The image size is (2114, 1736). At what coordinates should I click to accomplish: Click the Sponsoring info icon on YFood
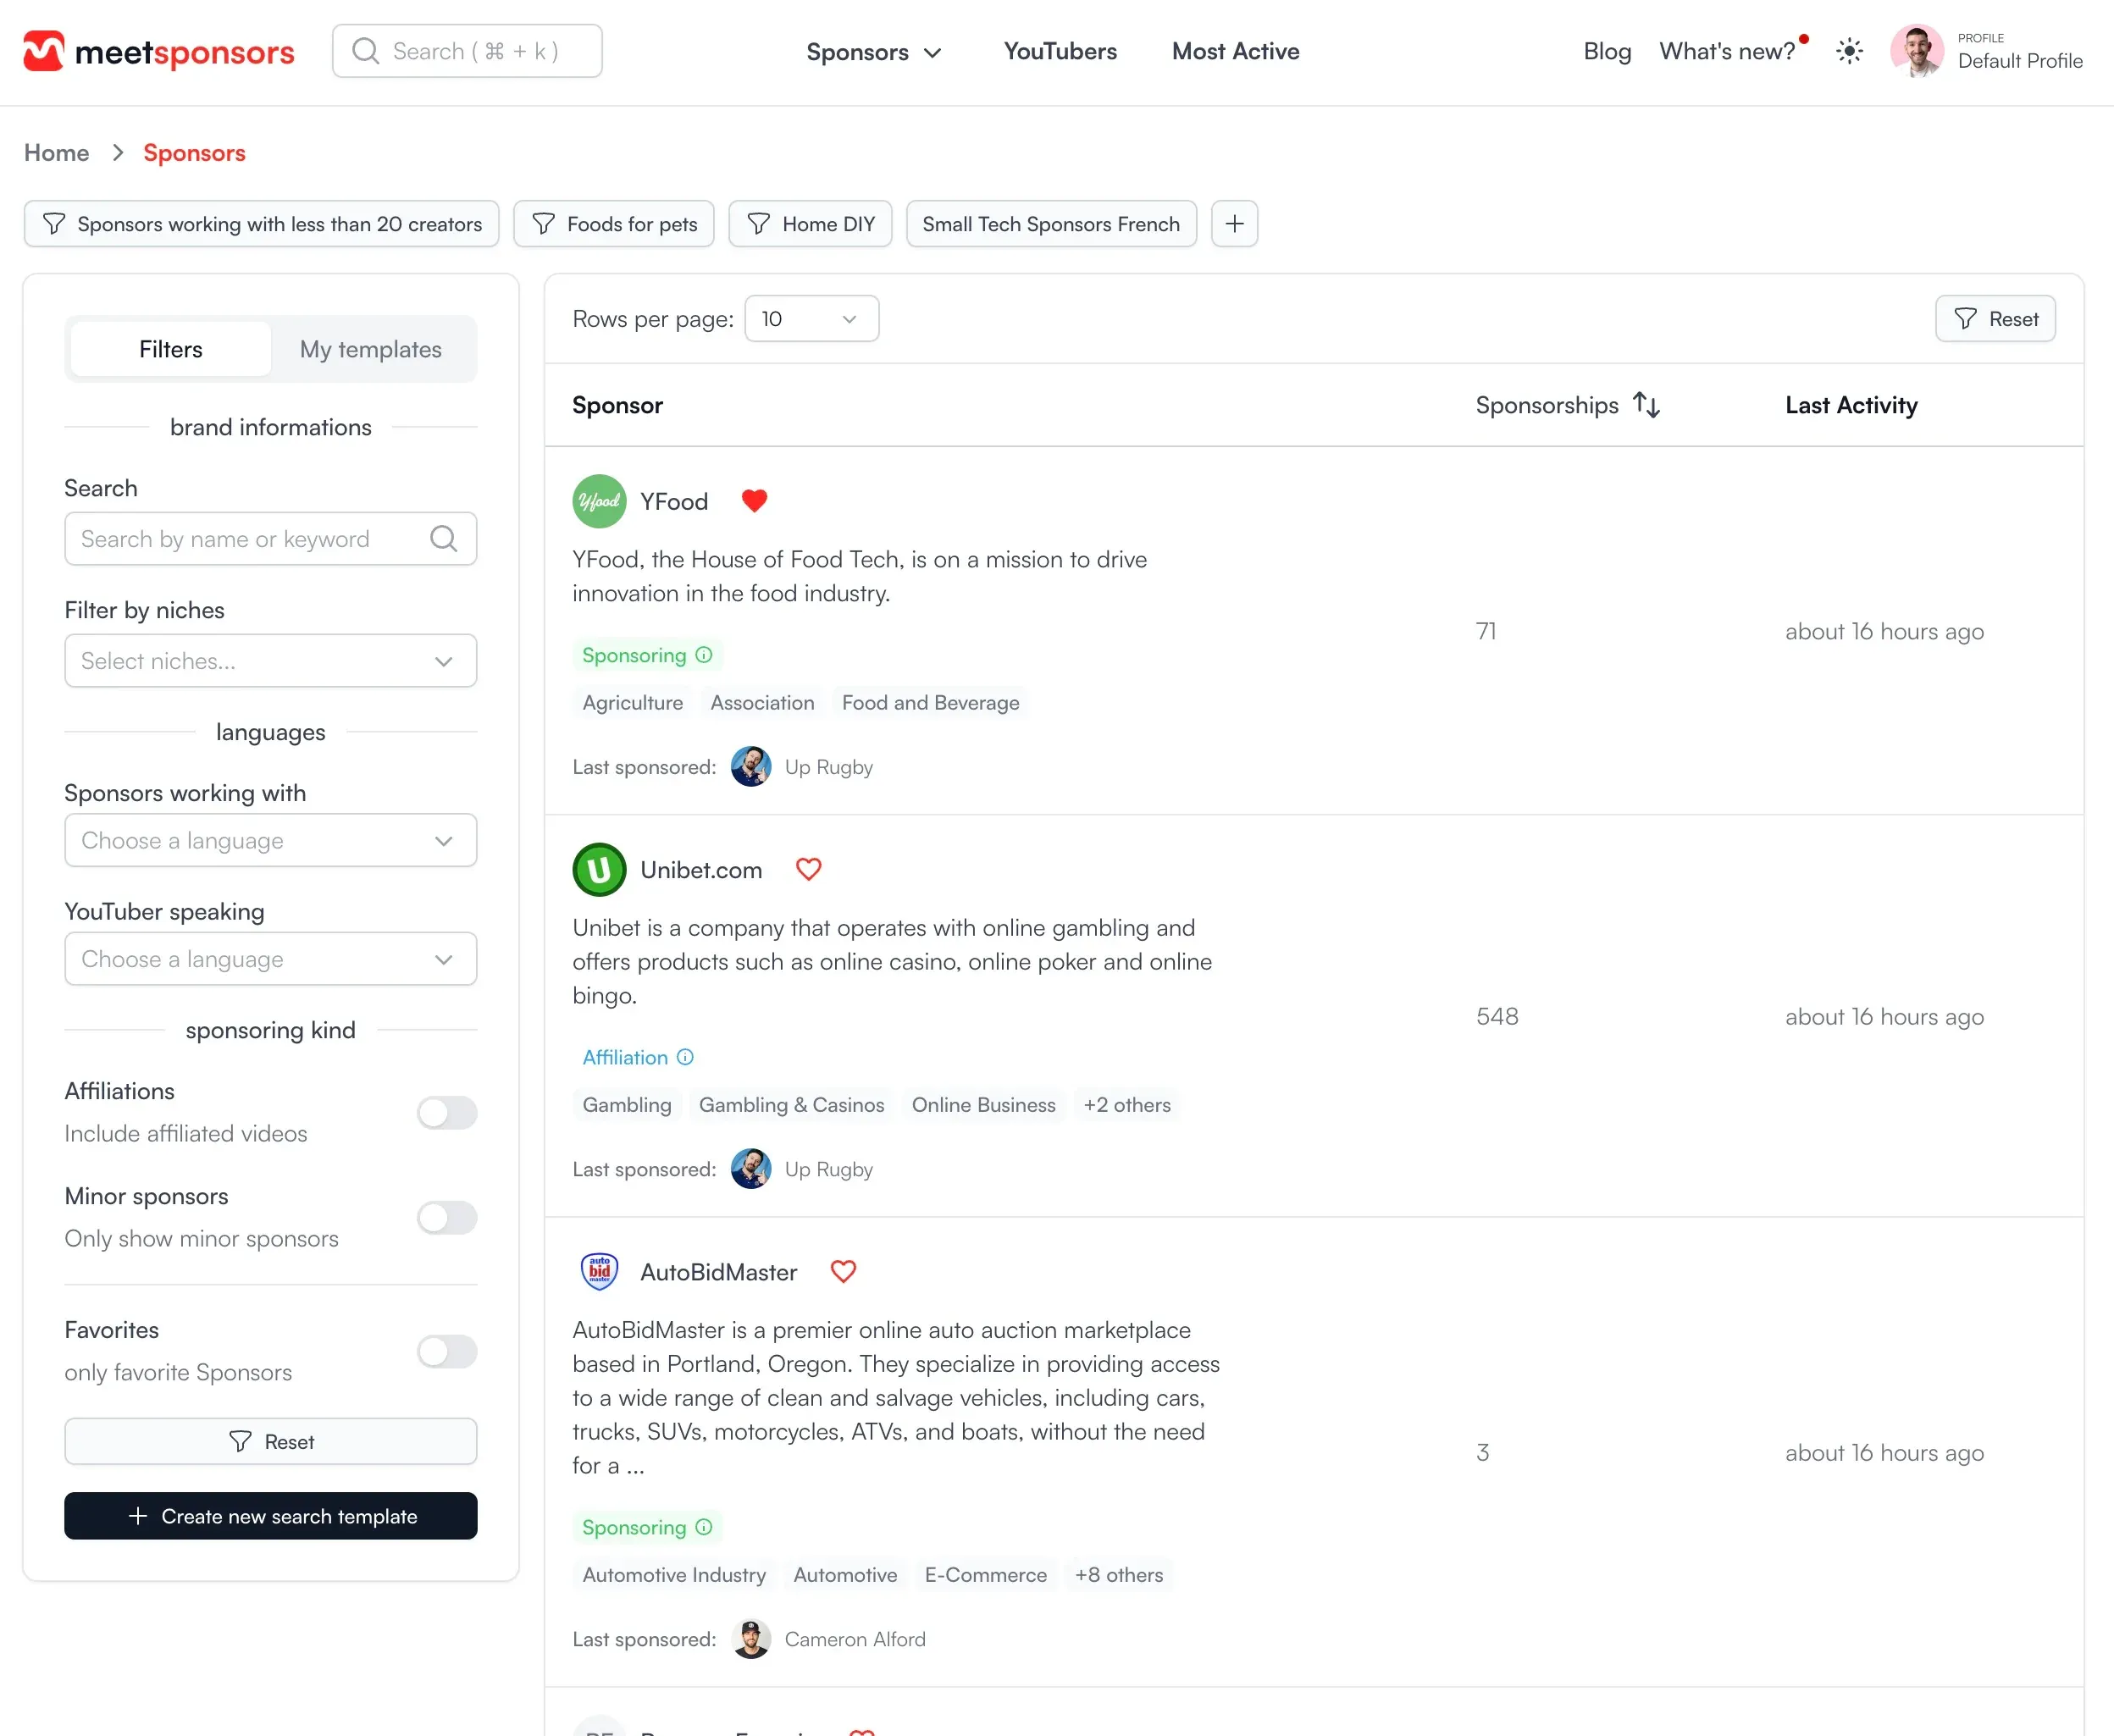pyautogui.click(x=703, y=654)
